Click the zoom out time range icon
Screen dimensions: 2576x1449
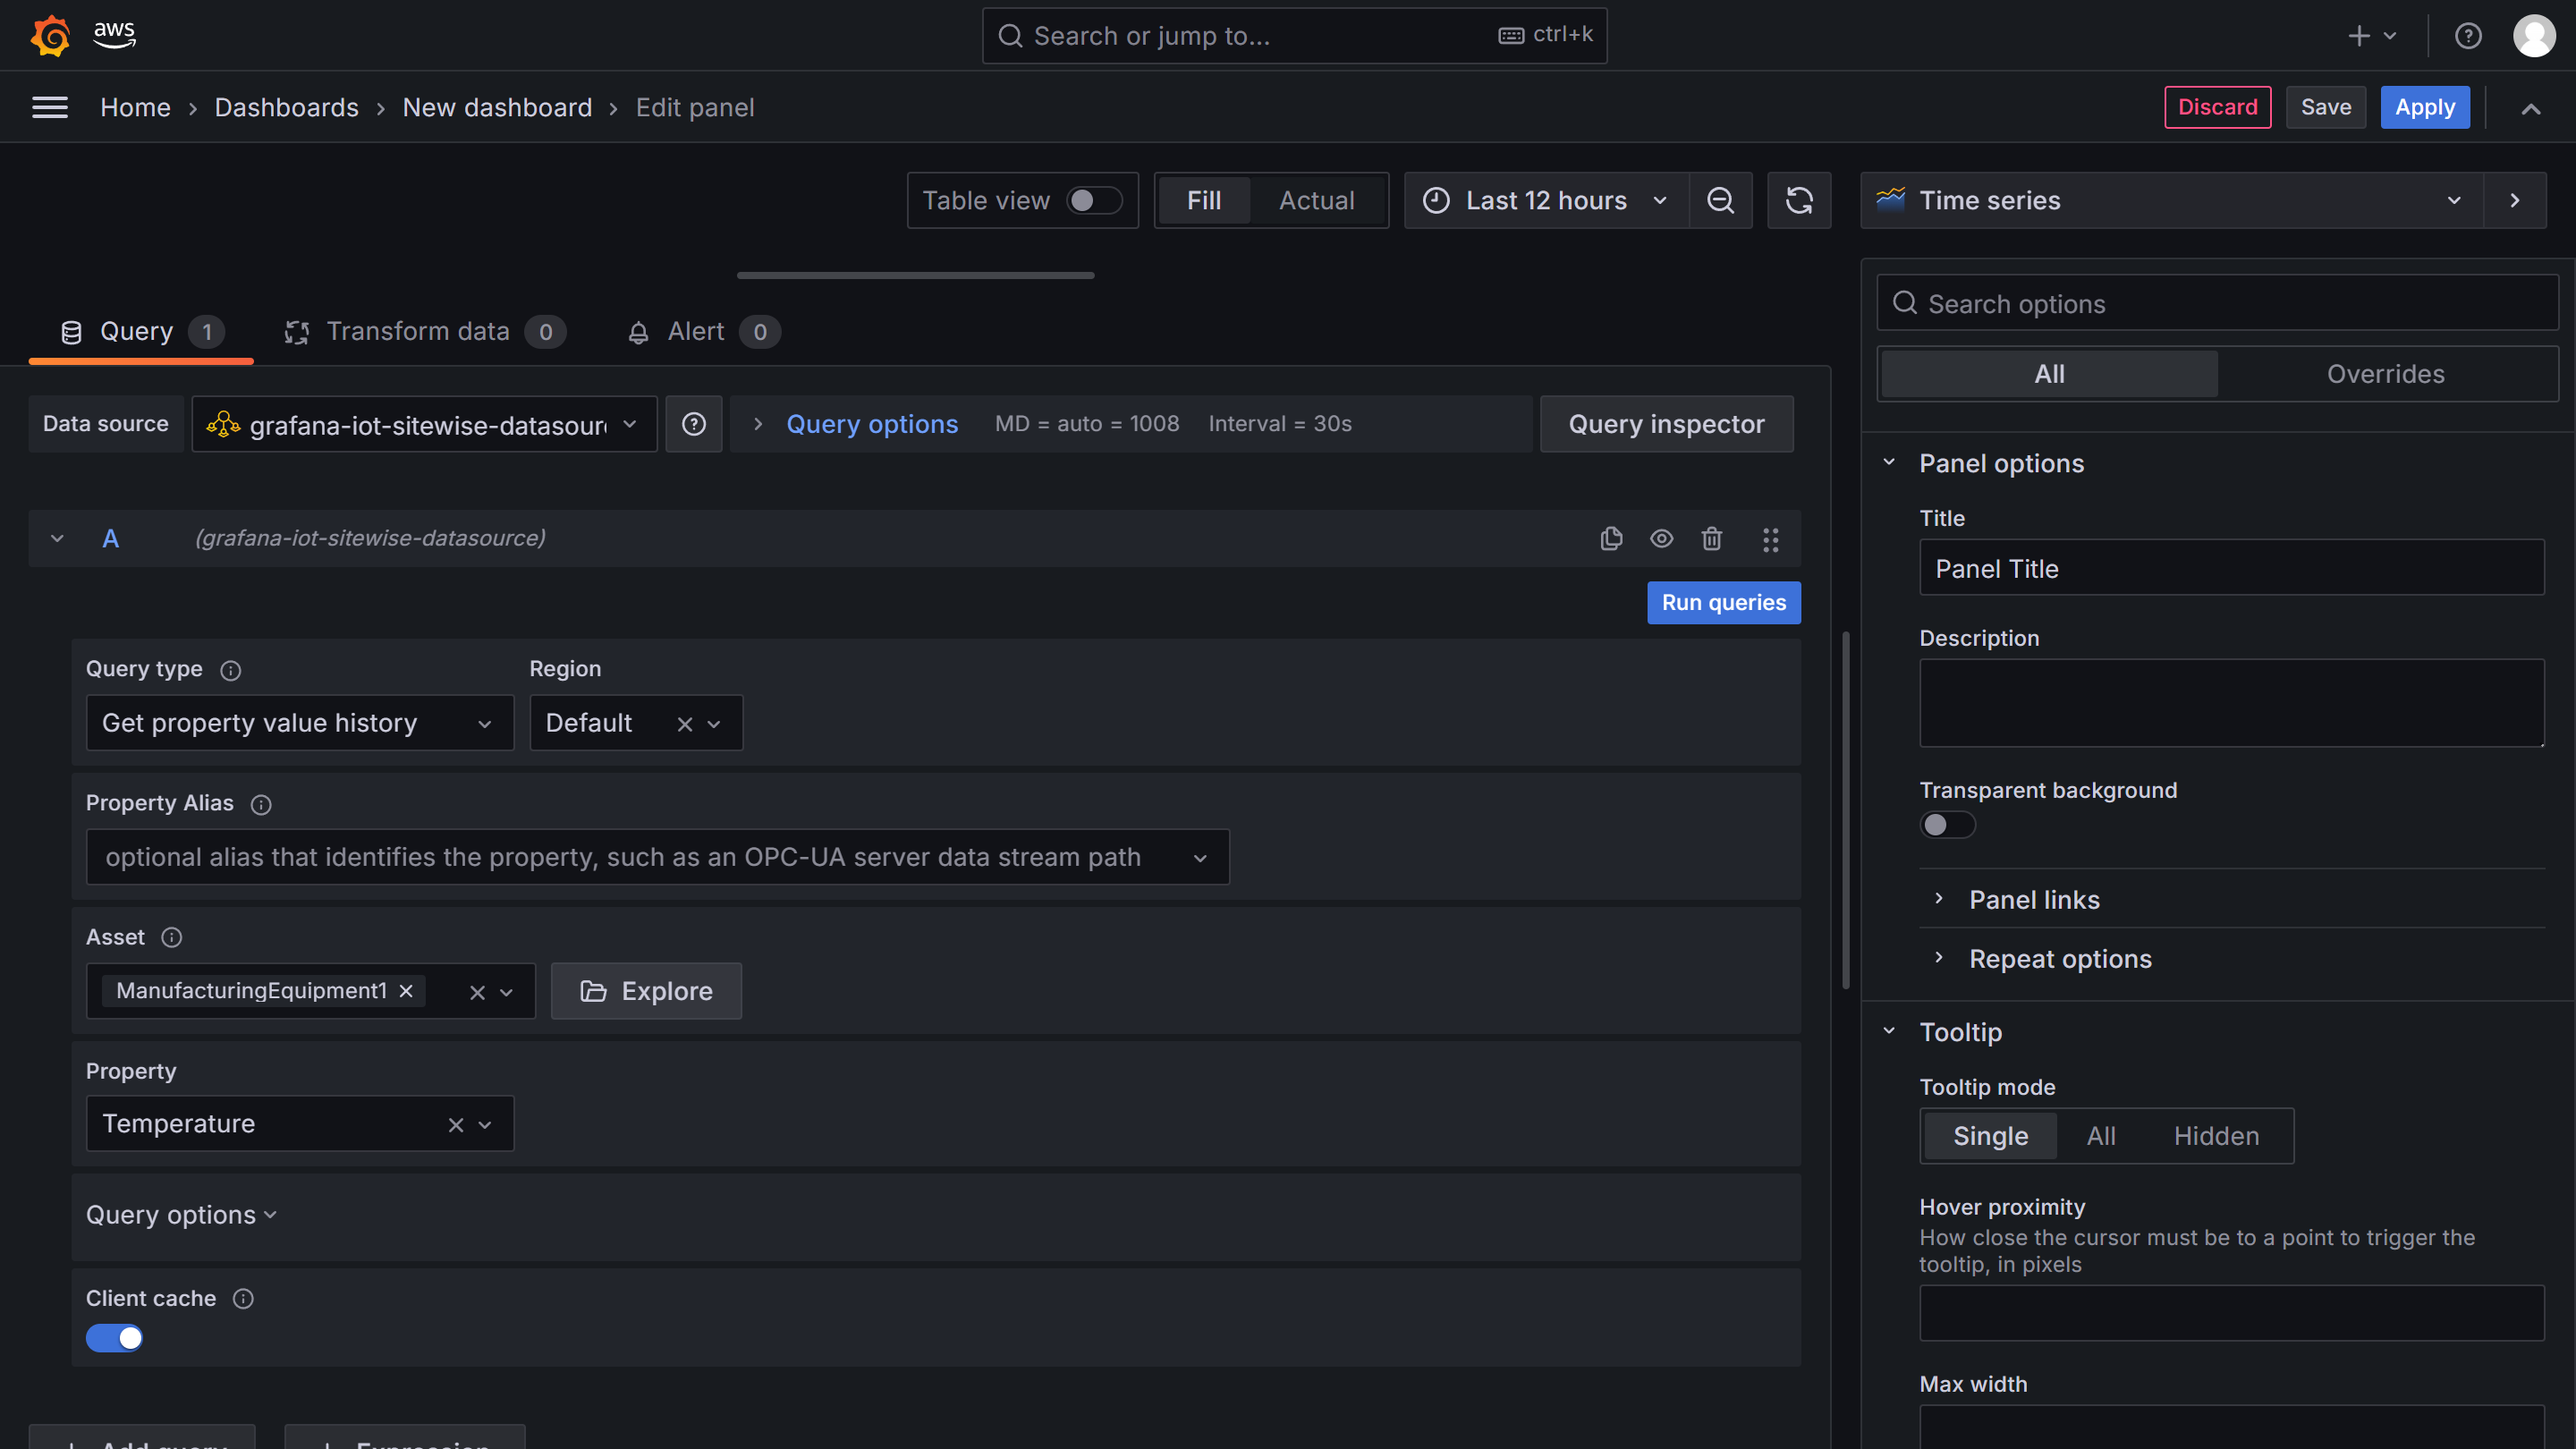[1720, 200]
